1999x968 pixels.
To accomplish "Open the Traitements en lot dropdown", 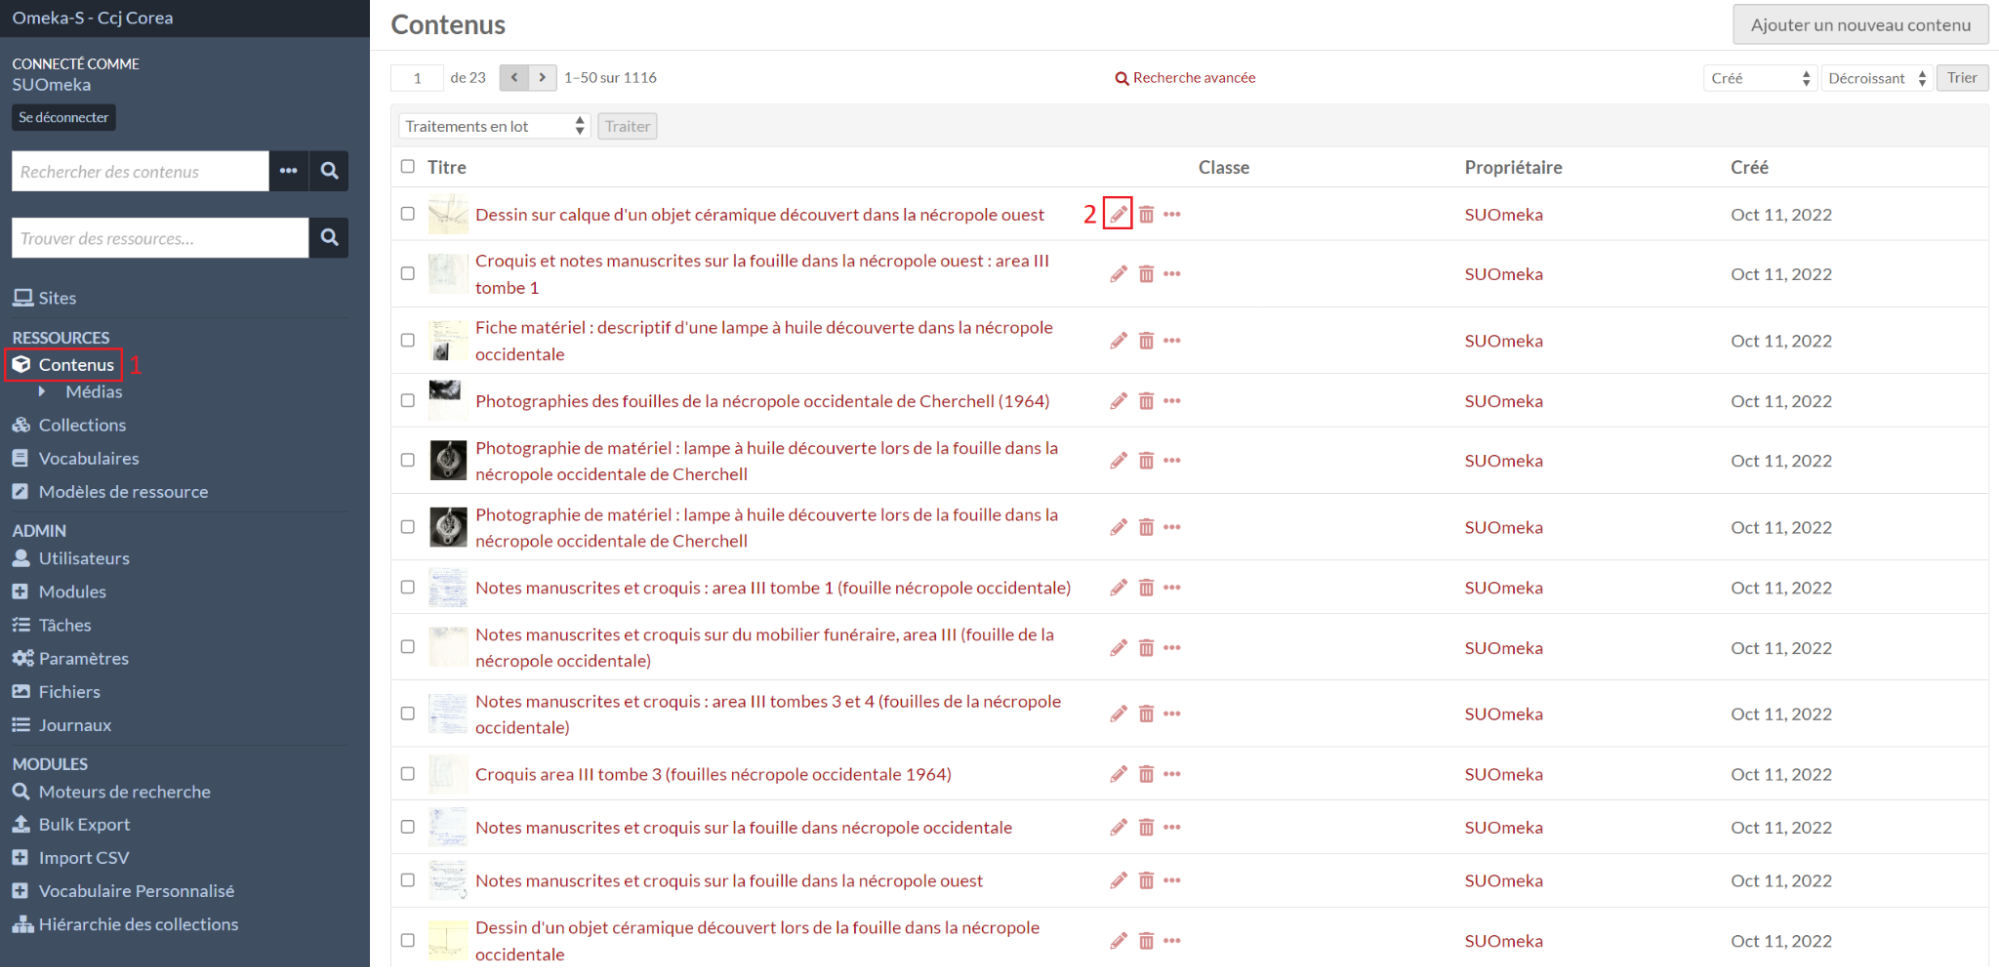I will [494, 127].
